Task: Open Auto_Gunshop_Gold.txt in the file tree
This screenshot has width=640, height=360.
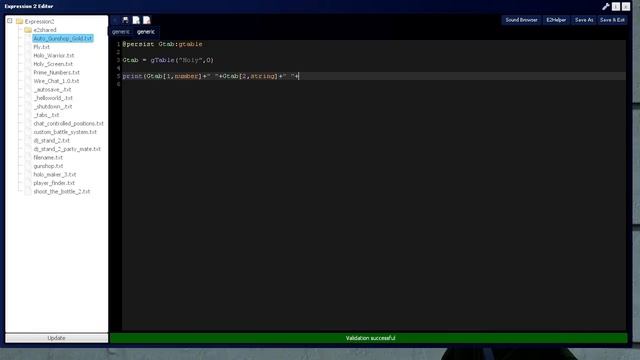Action: pyautogui.click(x=63, y=38)
